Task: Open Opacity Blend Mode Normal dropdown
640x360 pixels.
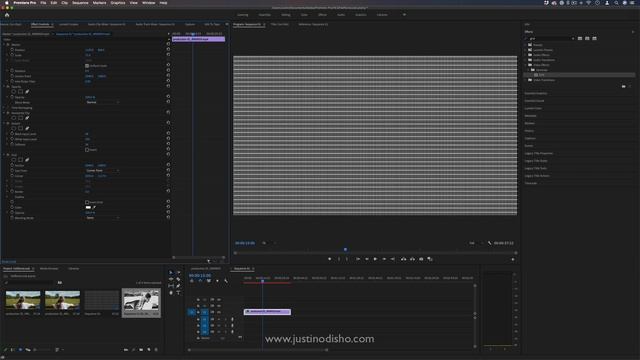Action: coord(102,102)
